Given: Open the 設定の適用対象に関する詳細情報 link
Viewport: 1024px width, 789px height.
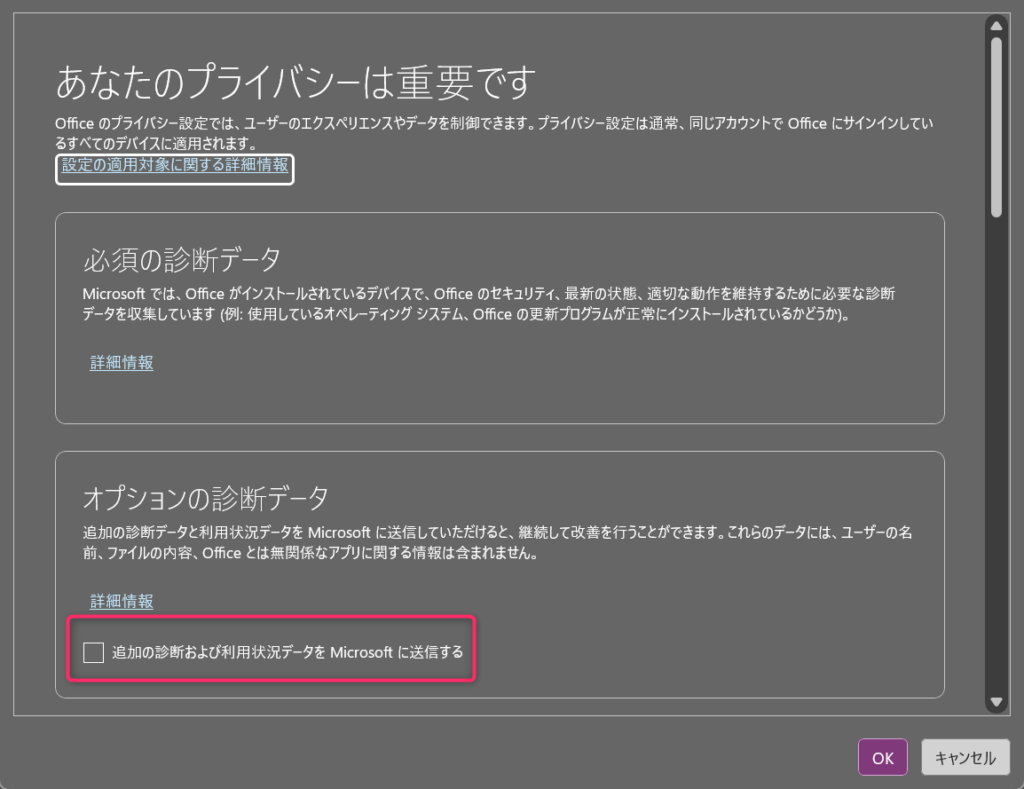Looking at the screenshot, I should click(x=175, y=165).
